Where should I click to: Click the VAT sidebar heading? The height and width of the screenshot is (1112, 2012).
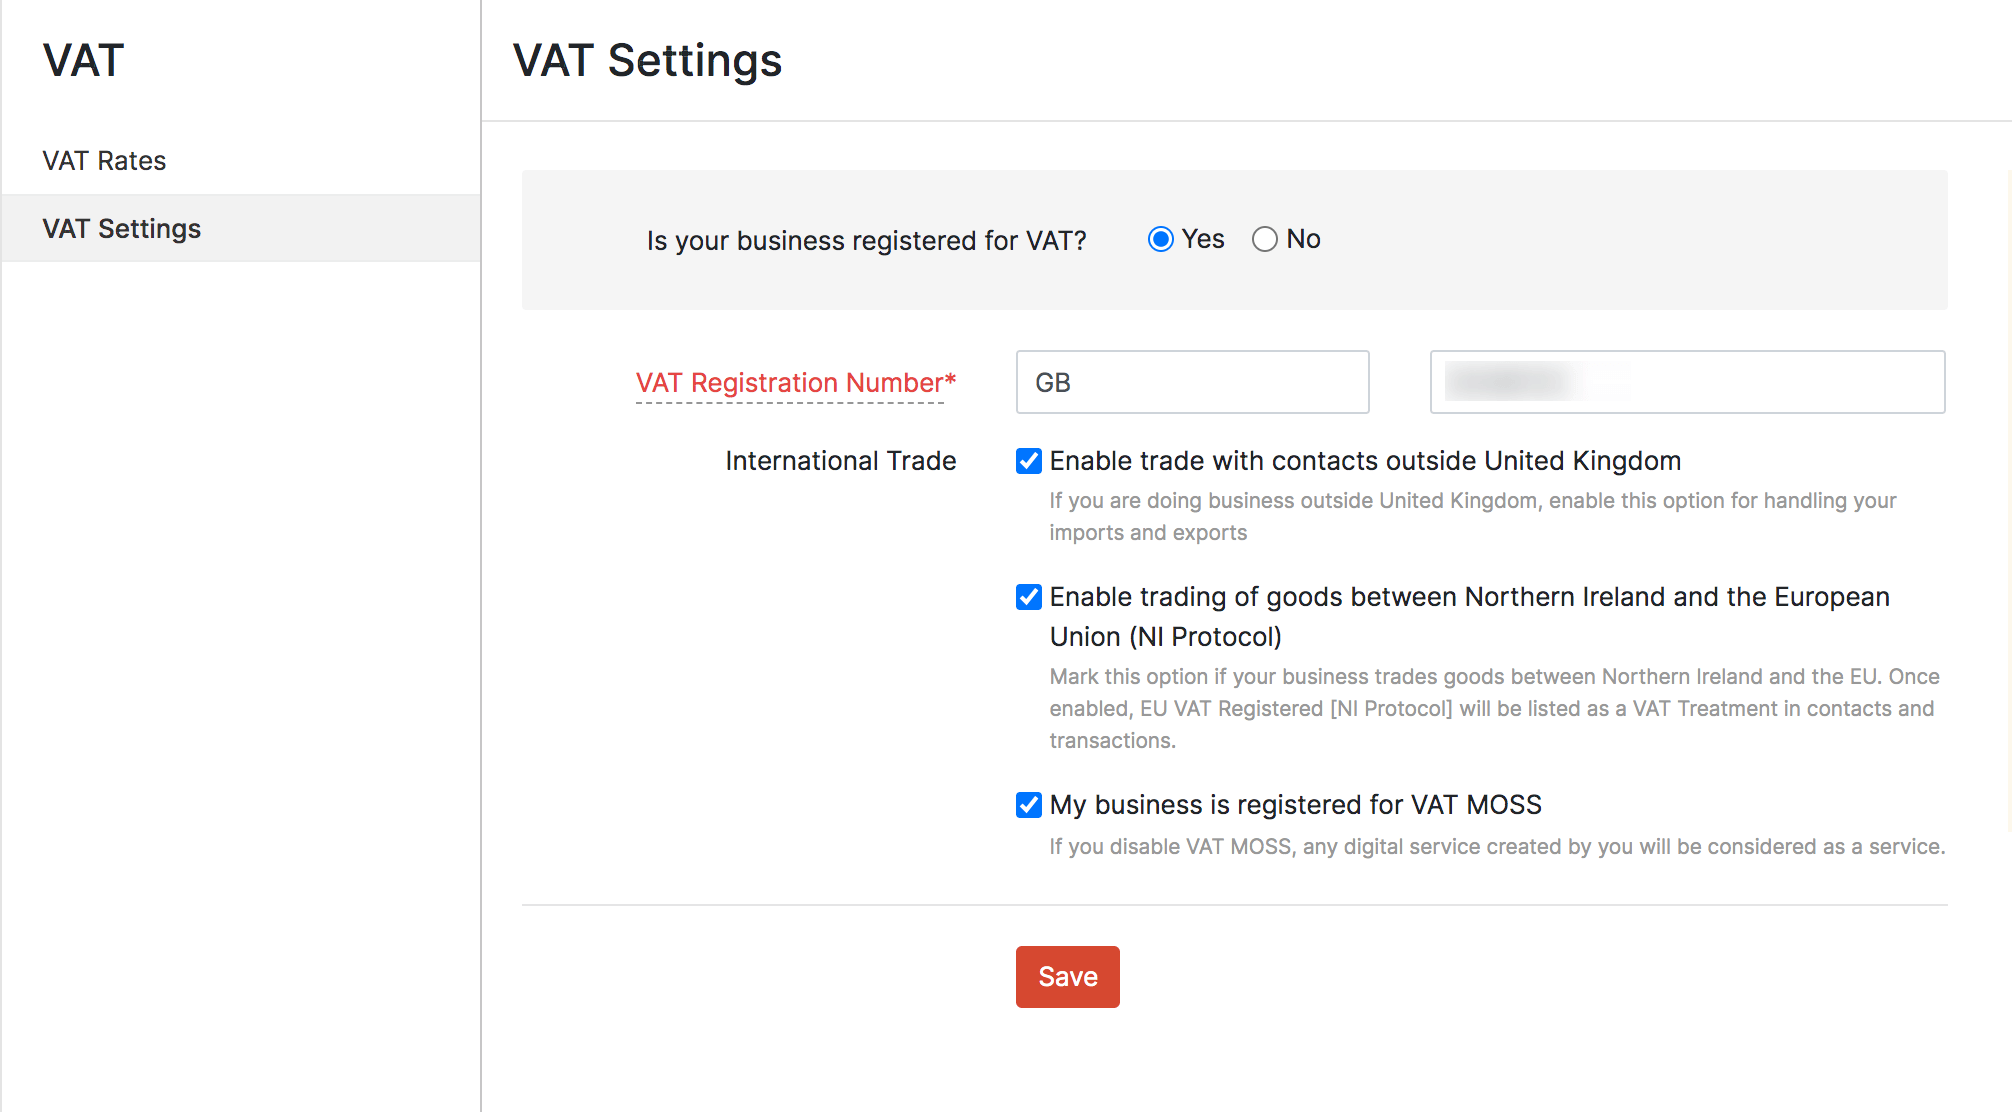(x=83, y=60)
